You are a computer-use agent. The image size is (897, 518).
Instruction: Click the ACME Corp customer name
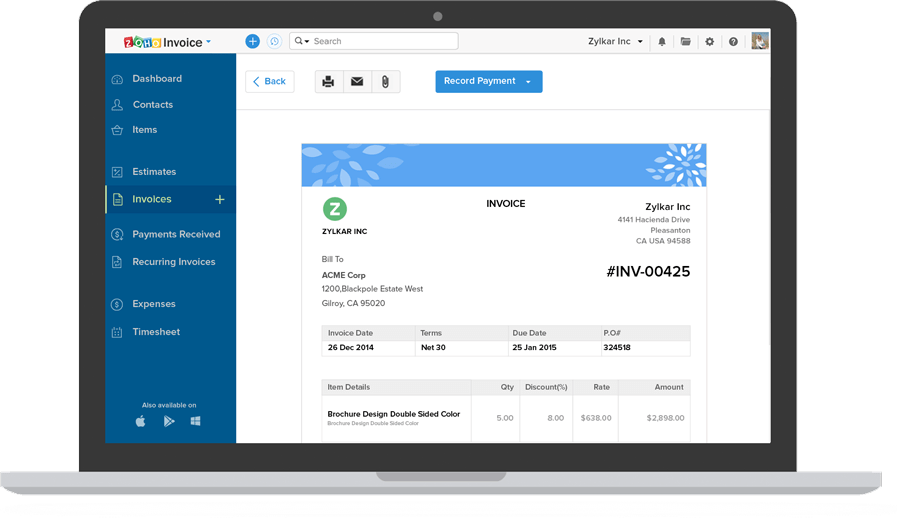click(x=343, y=275)
